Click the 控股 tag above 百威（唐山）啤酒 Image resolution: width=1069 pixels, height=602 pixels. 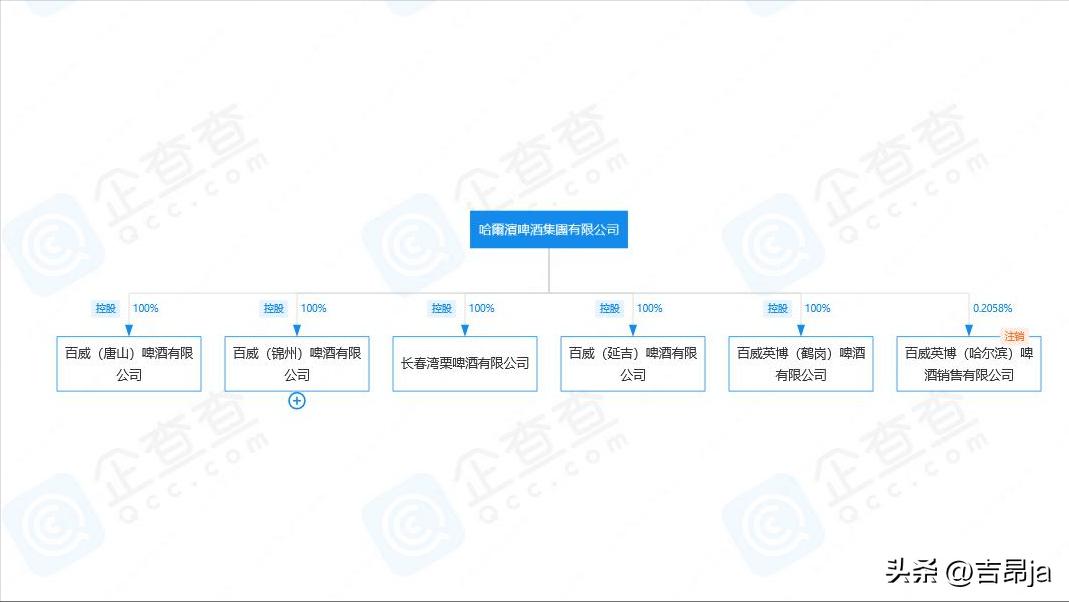pyautogui.click(x=105, y=308)
